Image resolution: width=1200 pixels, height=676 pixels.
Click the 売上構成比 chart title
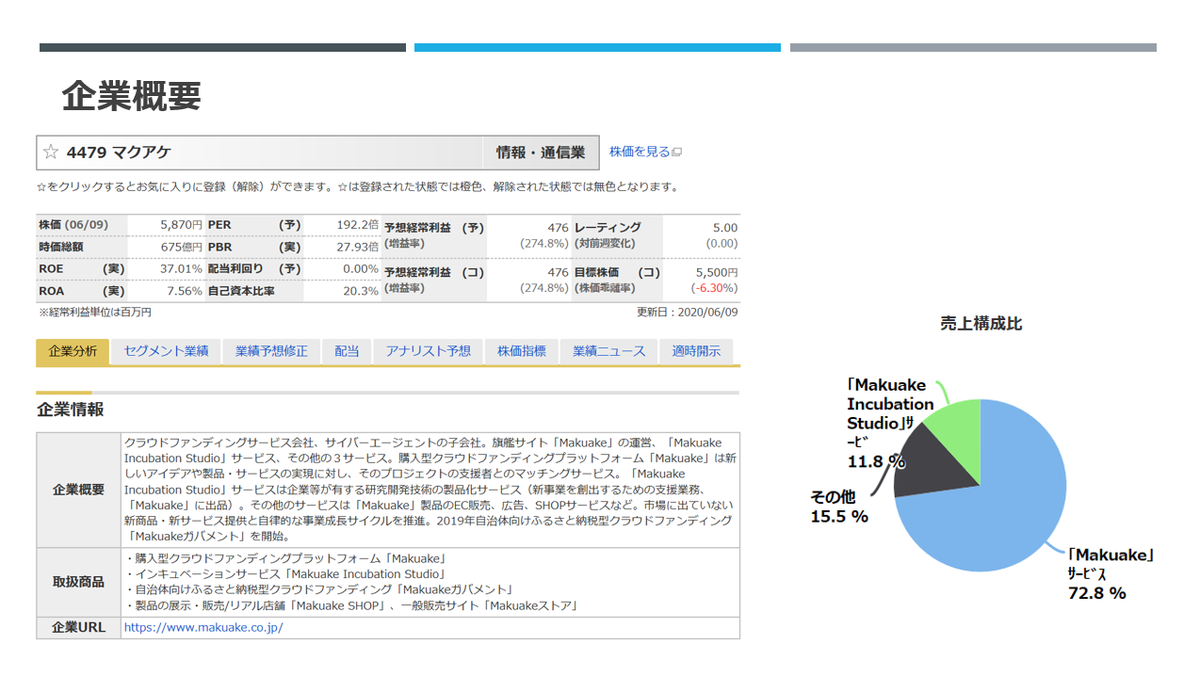click(x=981, y=324)
